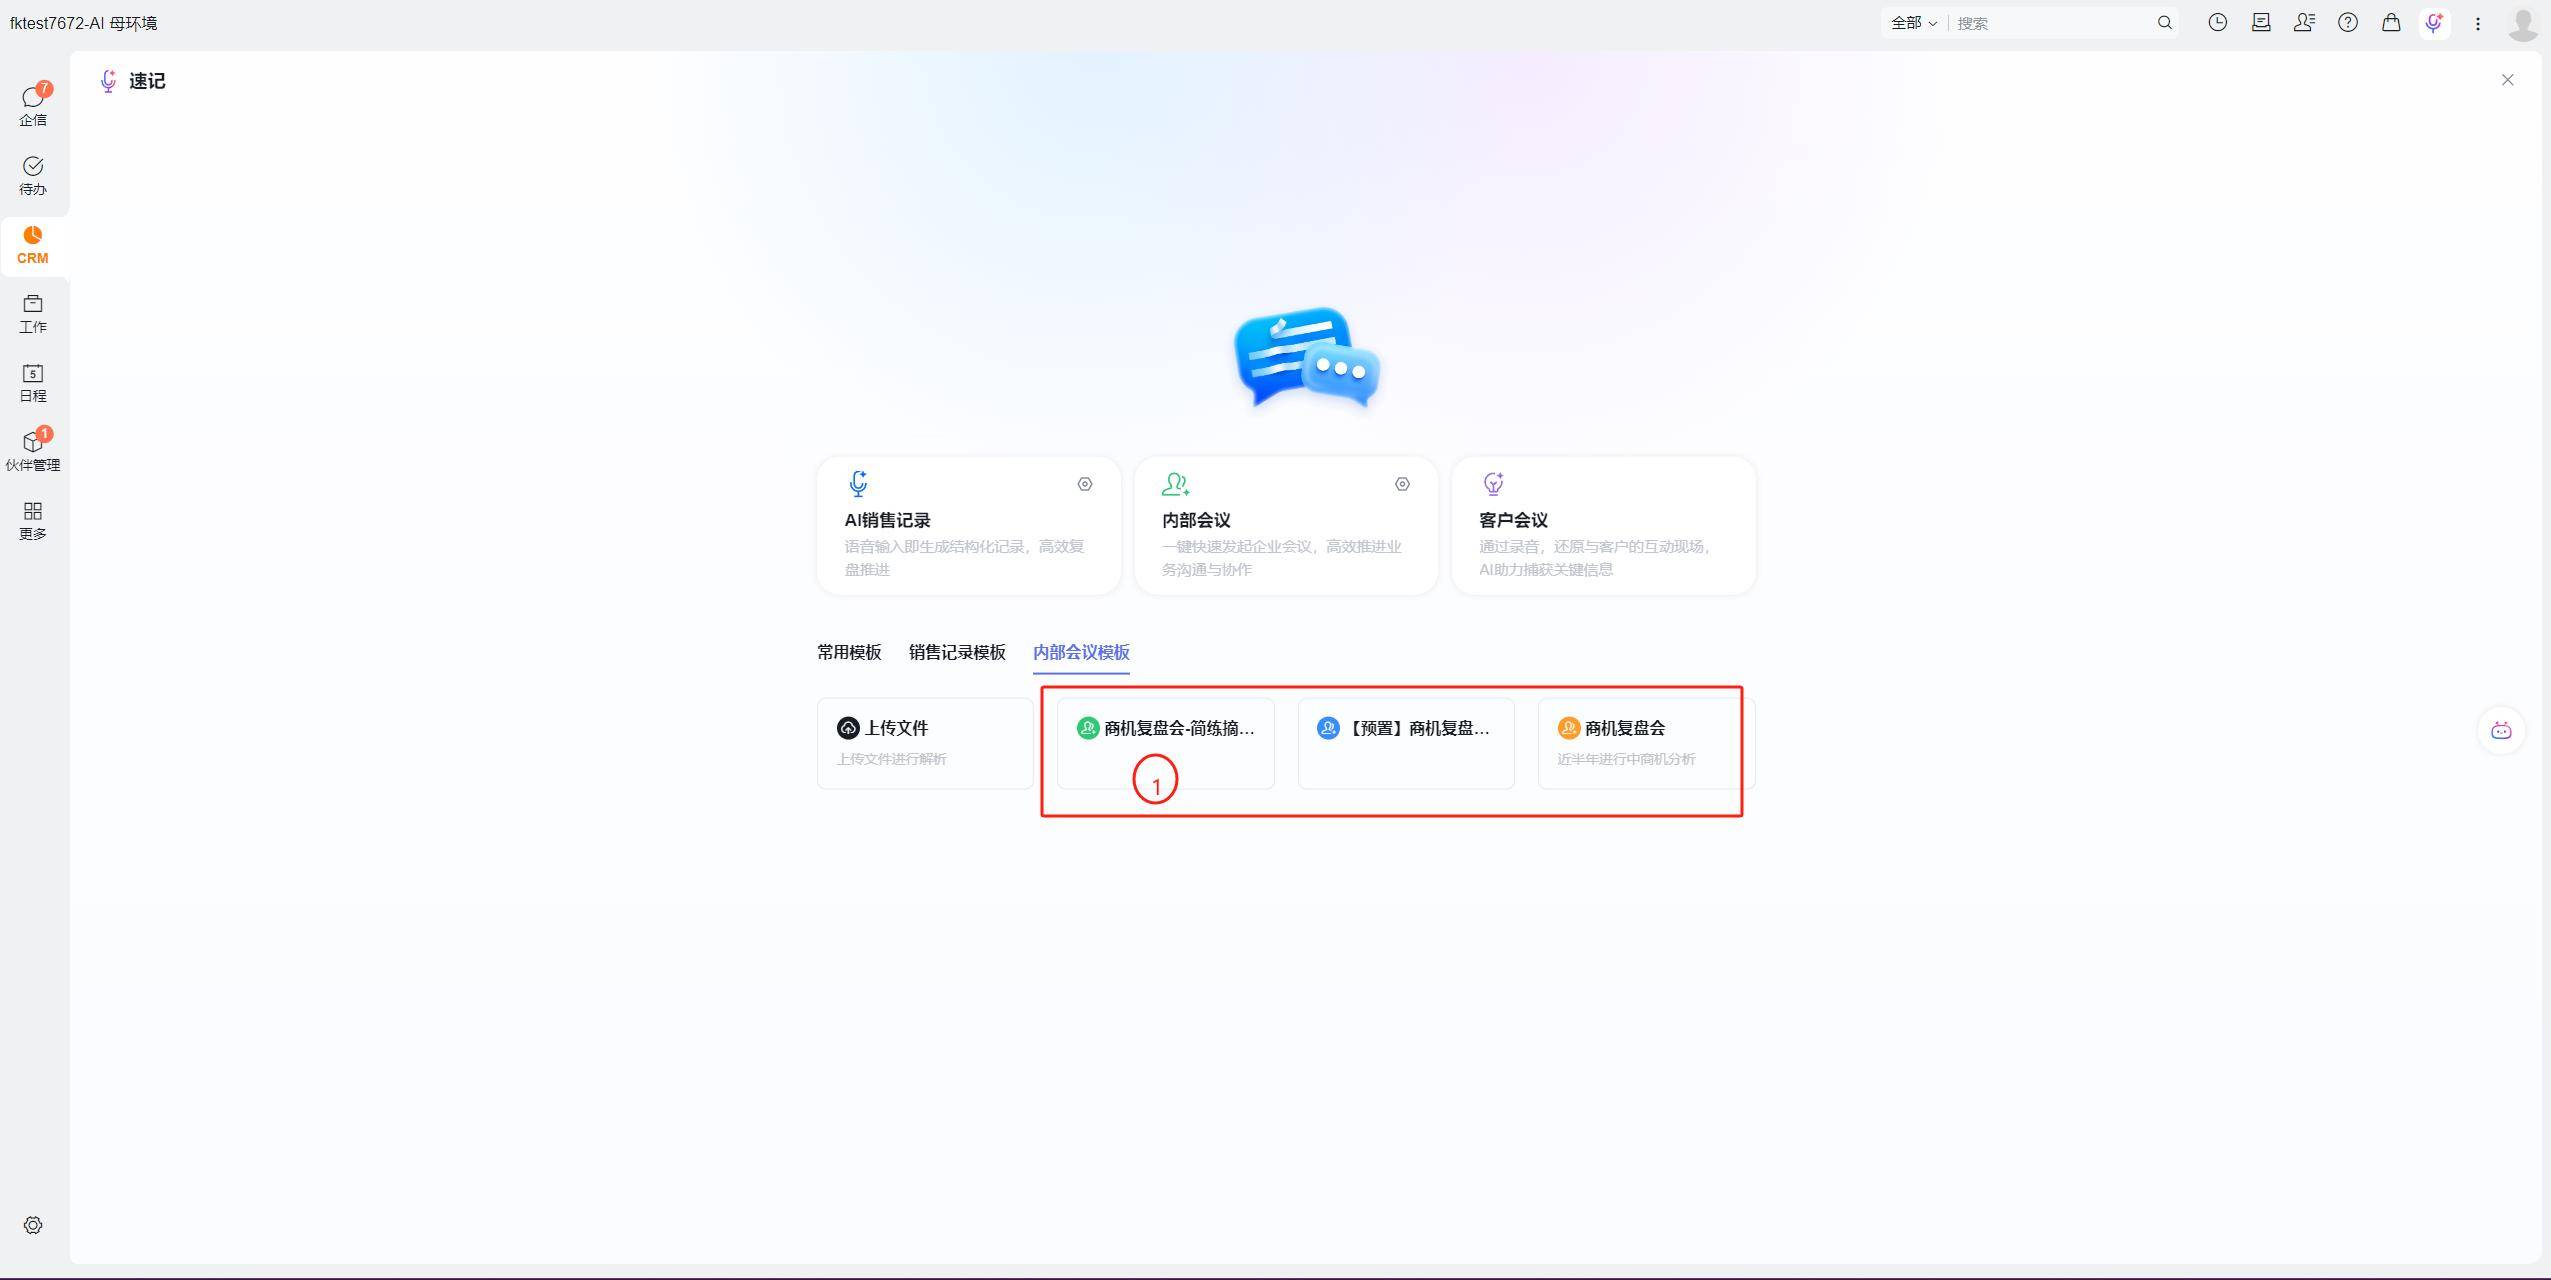
Task: Click the AI voice 速记 microphone icon
Action: (x=2434, y=23)
